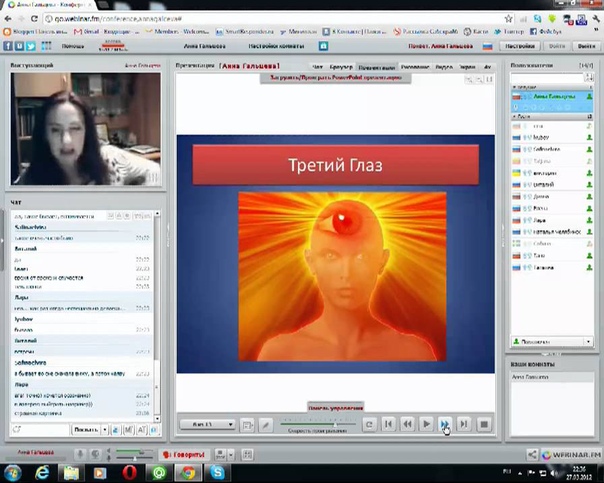
Task: Click the lock icon beside room settings
Action: pyautogui.click(x=323, y=46)
